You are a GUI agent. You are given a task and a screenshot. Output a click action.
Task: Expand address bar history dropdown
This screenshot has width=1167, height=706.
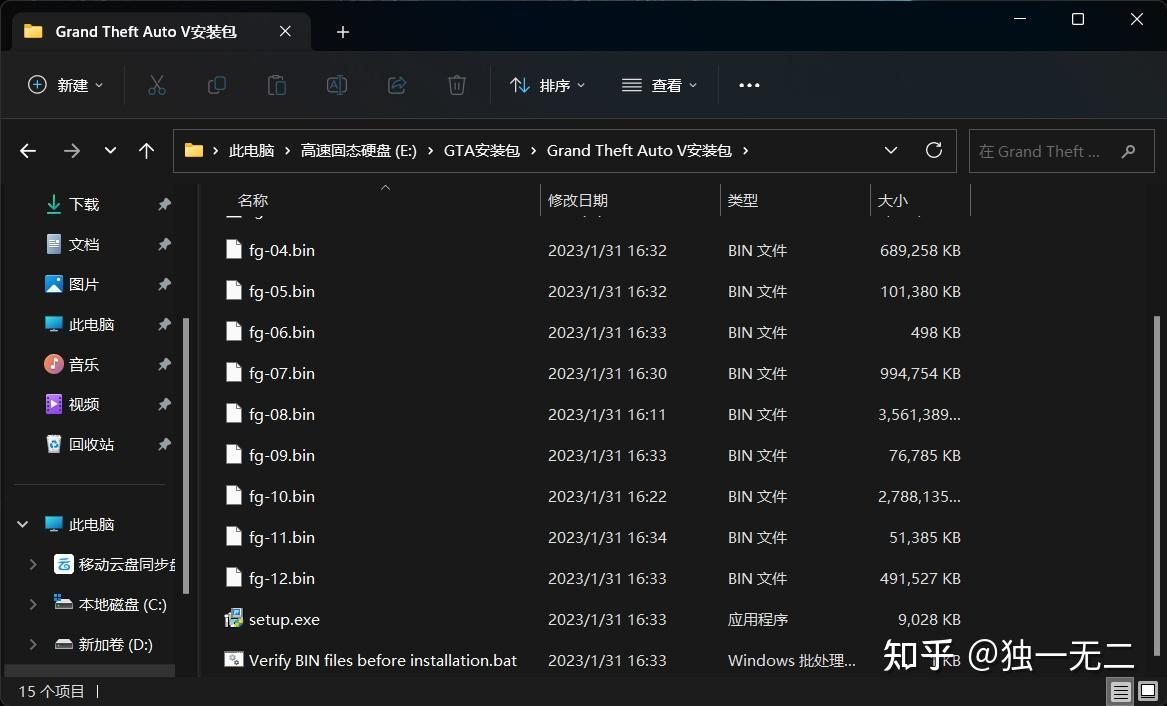(891, 150)
